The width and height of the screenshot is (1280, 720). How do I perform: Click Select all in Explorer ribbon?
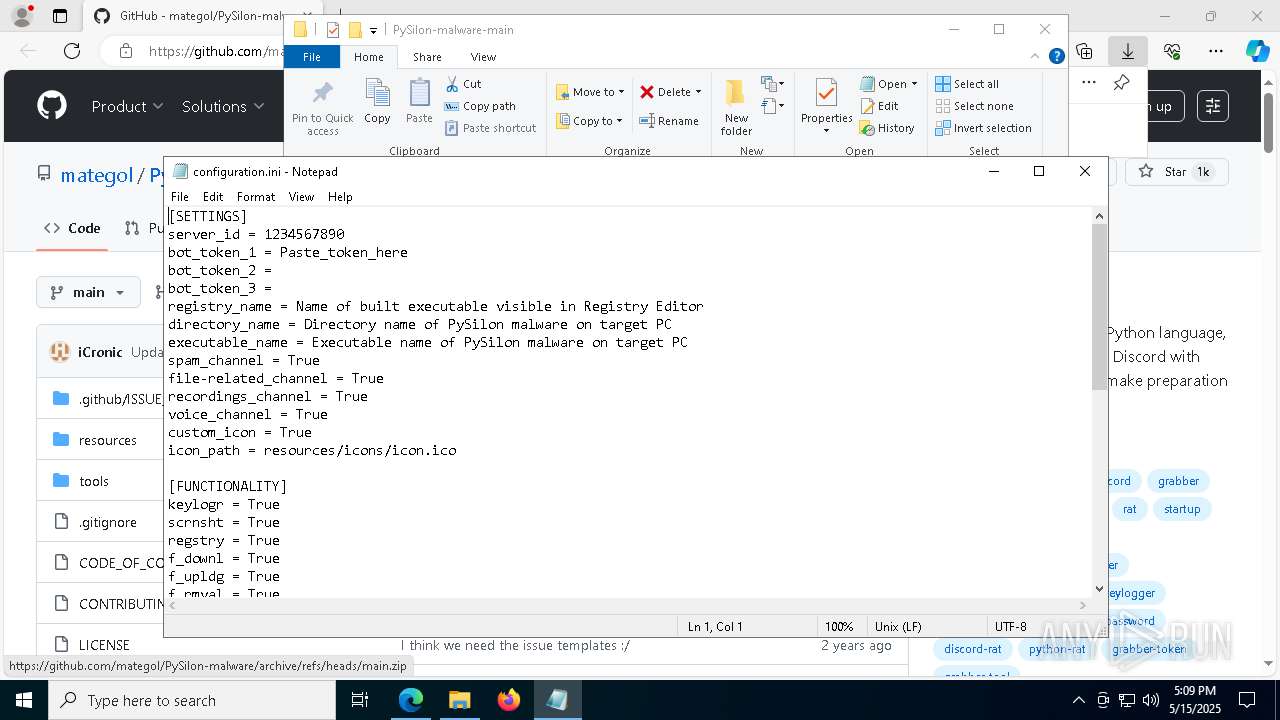[x=967, y=84]
